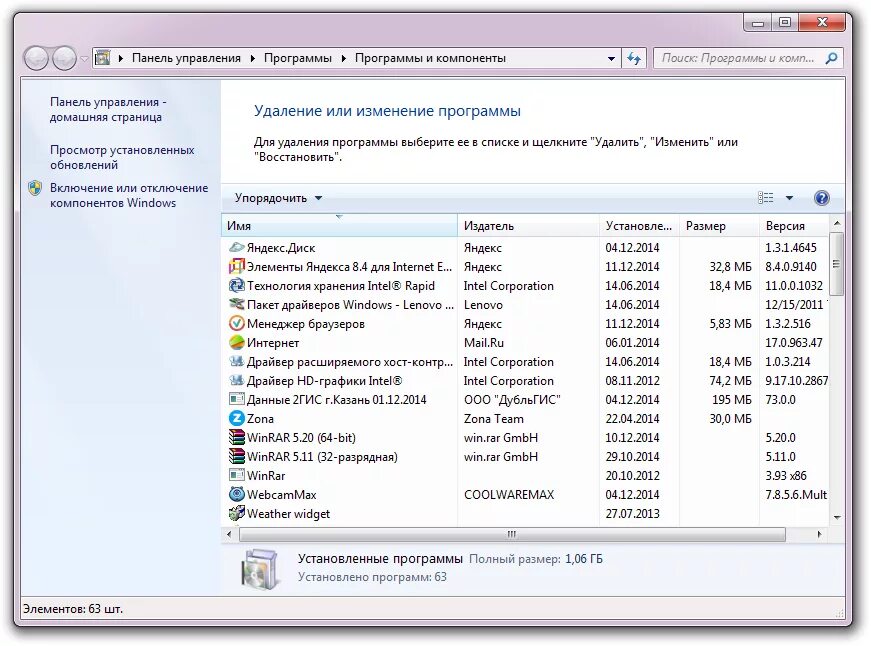Screen dimensions: 871x646
Task: Click the view mode icon
Action: (x=765, y=198)
